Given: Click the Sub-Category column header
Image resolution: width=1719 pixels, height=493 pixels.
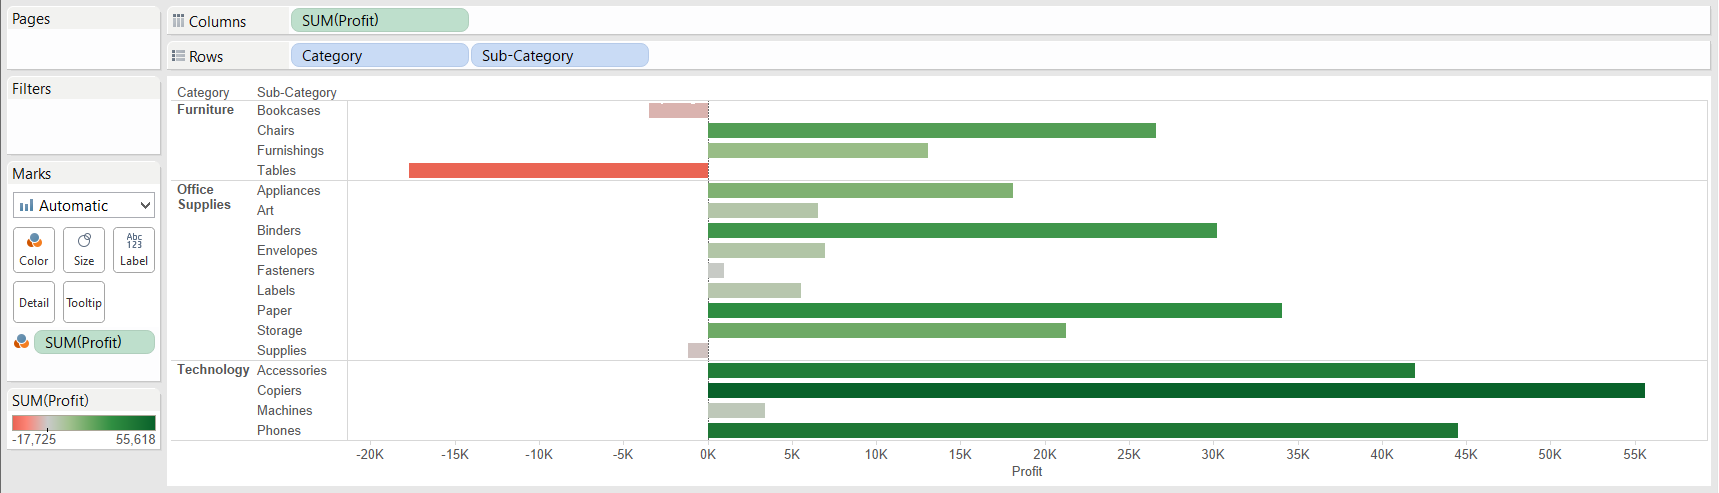Looking at the screenshot, I should click(x=296, y=92).
